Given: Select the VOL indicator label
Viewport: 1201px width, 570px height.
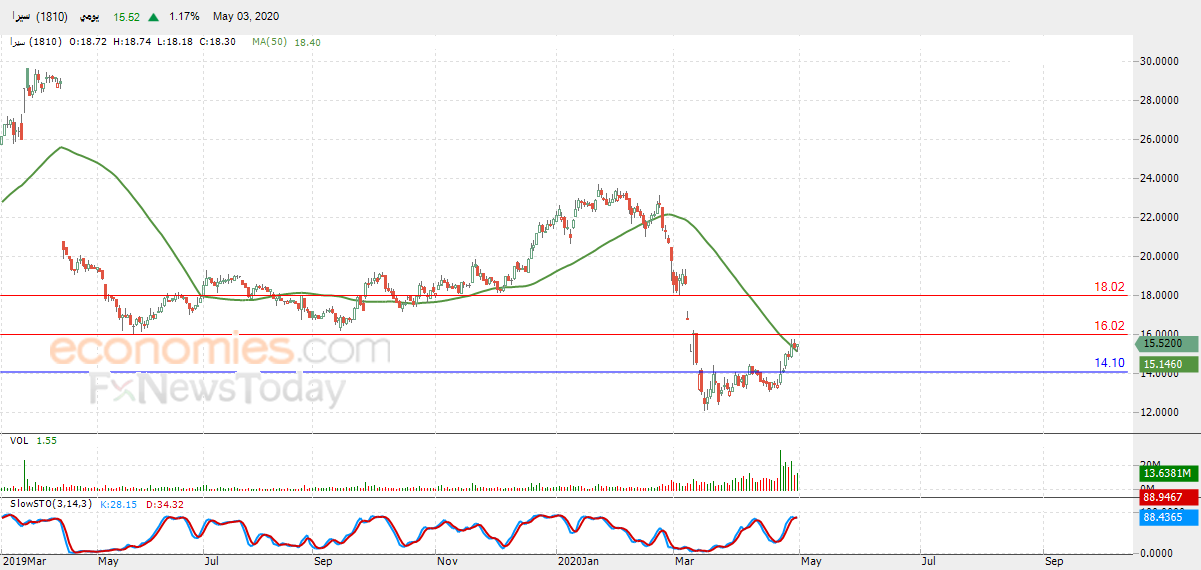Looking at the screenshot, I should 18,440.
